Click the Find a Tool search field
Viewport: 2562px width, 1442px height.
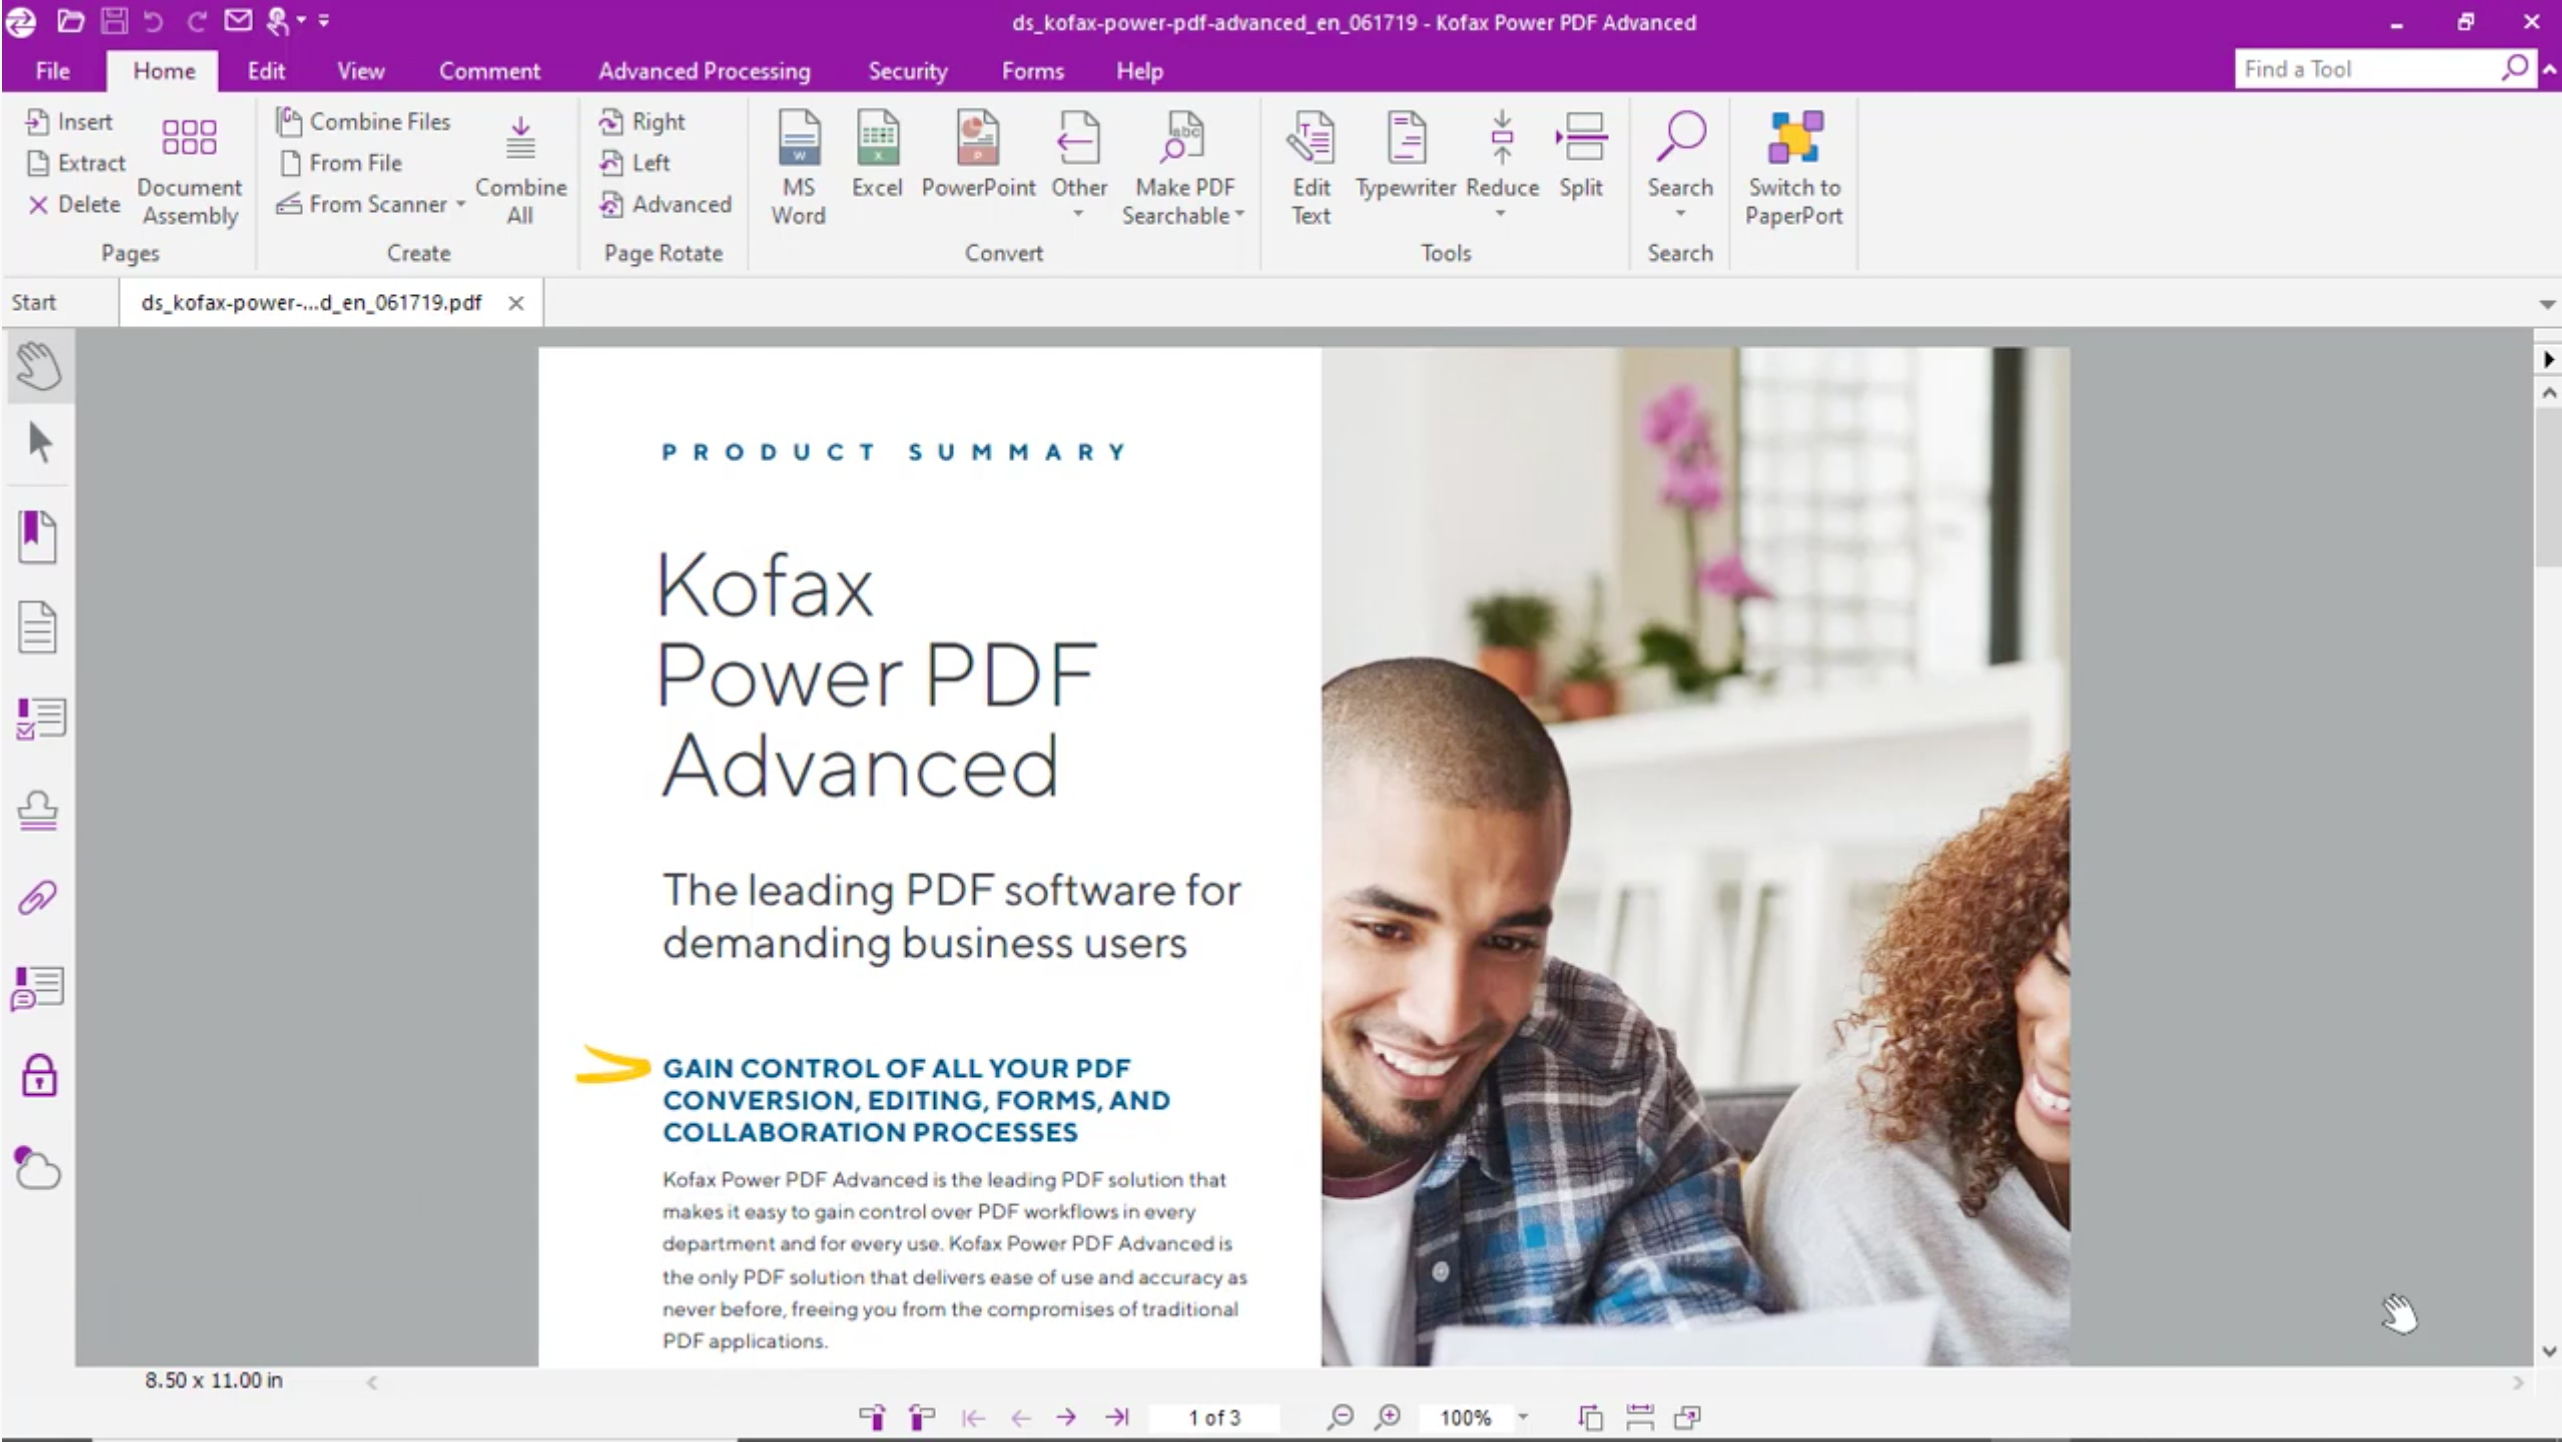[2366, 69]
